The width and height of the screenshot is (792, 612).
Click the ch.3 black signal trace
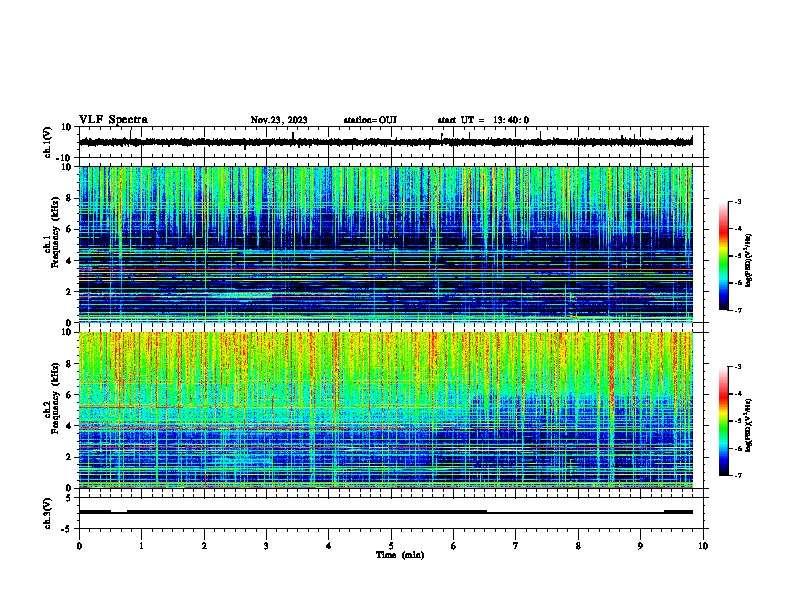pos(385,512)
